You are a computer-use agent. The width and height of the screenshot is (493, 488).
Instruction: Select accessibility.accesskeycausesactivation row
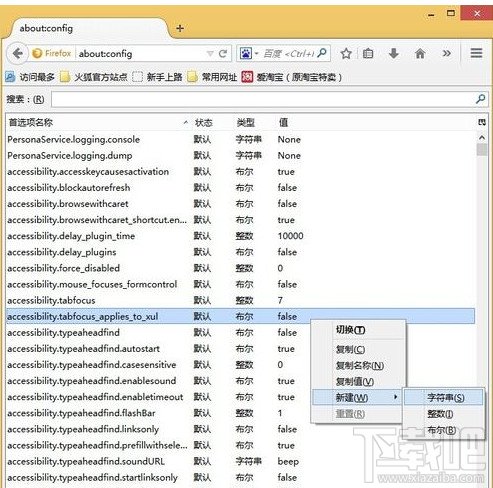click(x=240, y=172)
